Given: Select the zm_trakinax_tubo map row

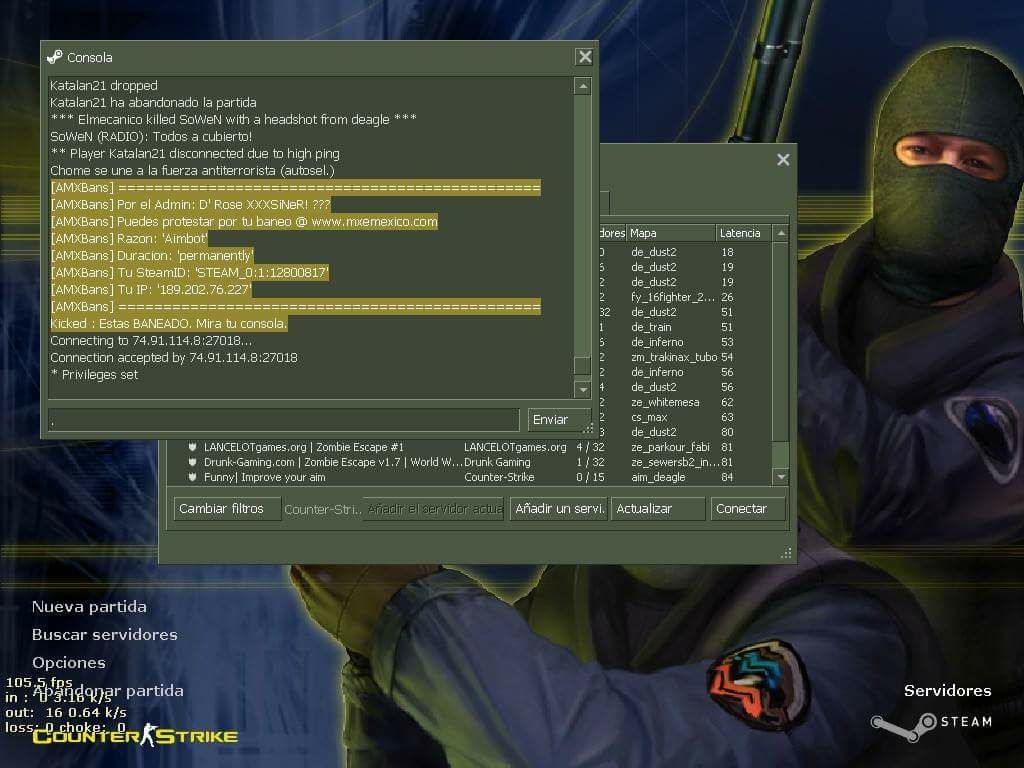Looking at the screenshot, I should pyautogui.click(x=674, y=357).
